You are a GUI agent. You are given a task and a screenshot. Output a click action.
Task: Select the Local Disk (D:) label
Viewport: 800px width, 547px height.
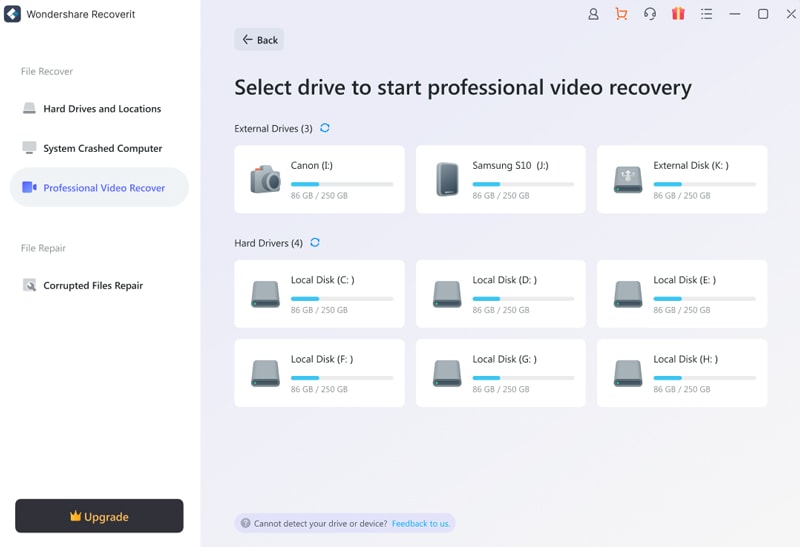(x=505, y=280)
